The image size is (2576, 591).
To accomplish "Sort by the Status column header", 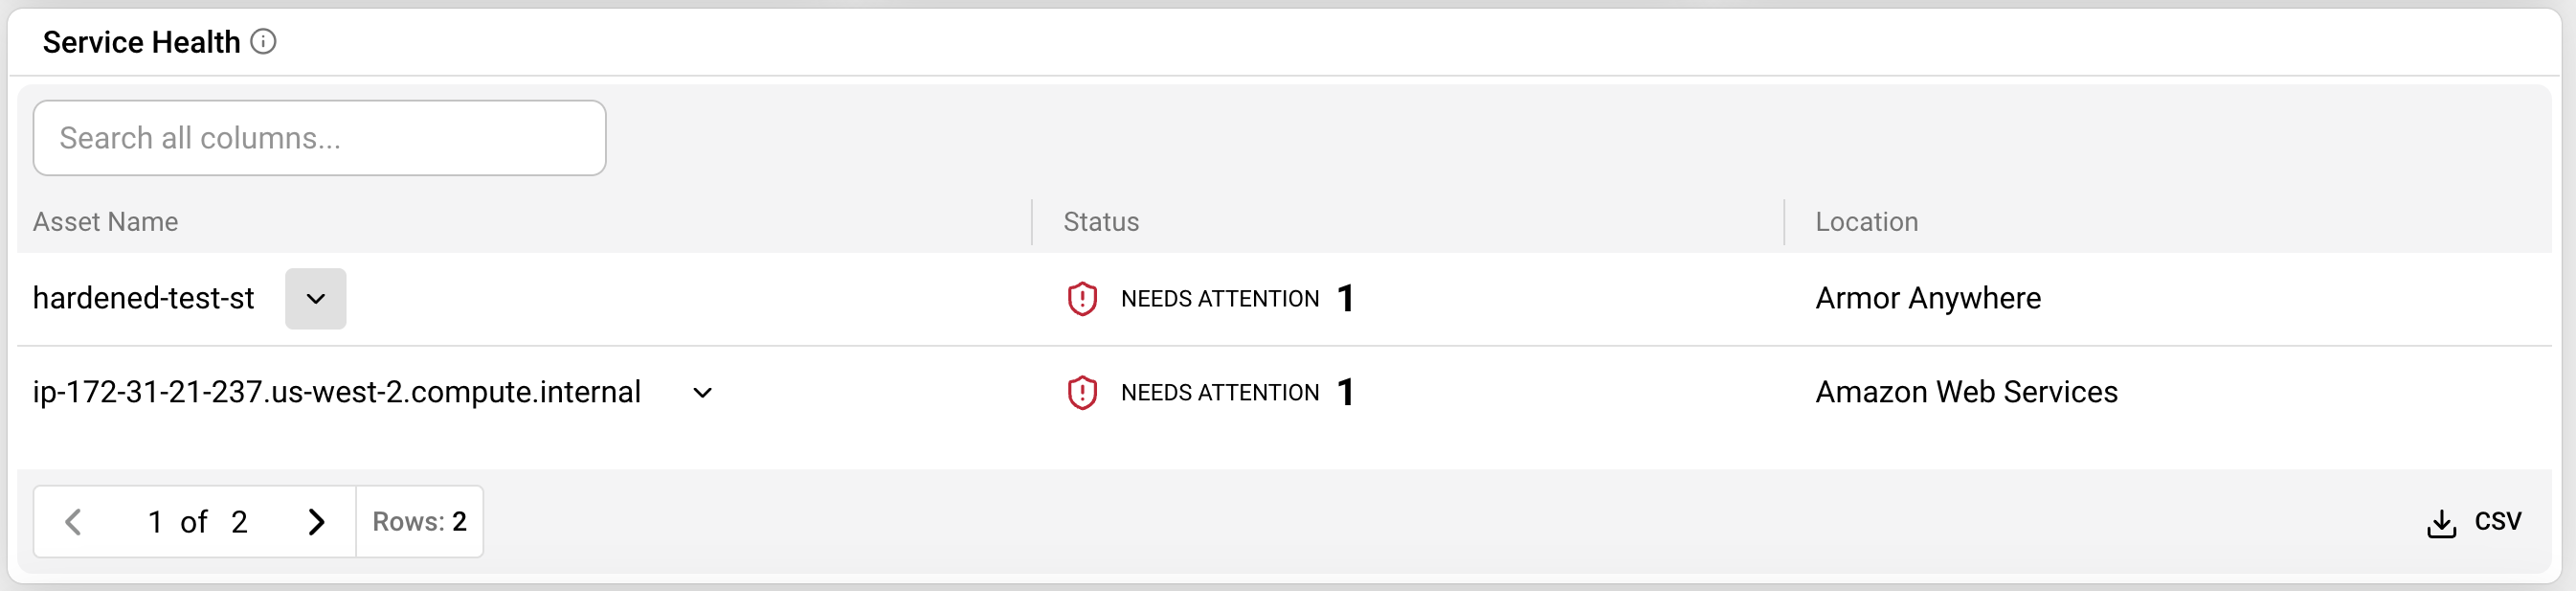I will point(1100,222).
